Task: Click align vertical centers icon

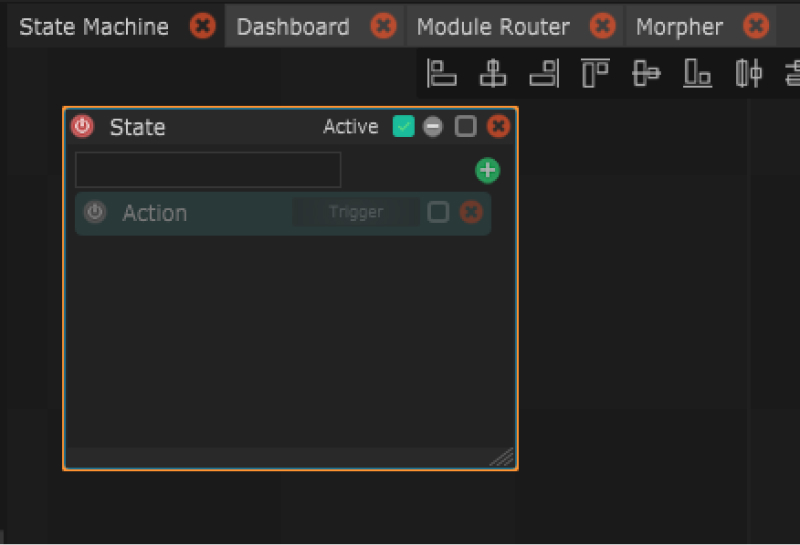Action: point(647,73)
